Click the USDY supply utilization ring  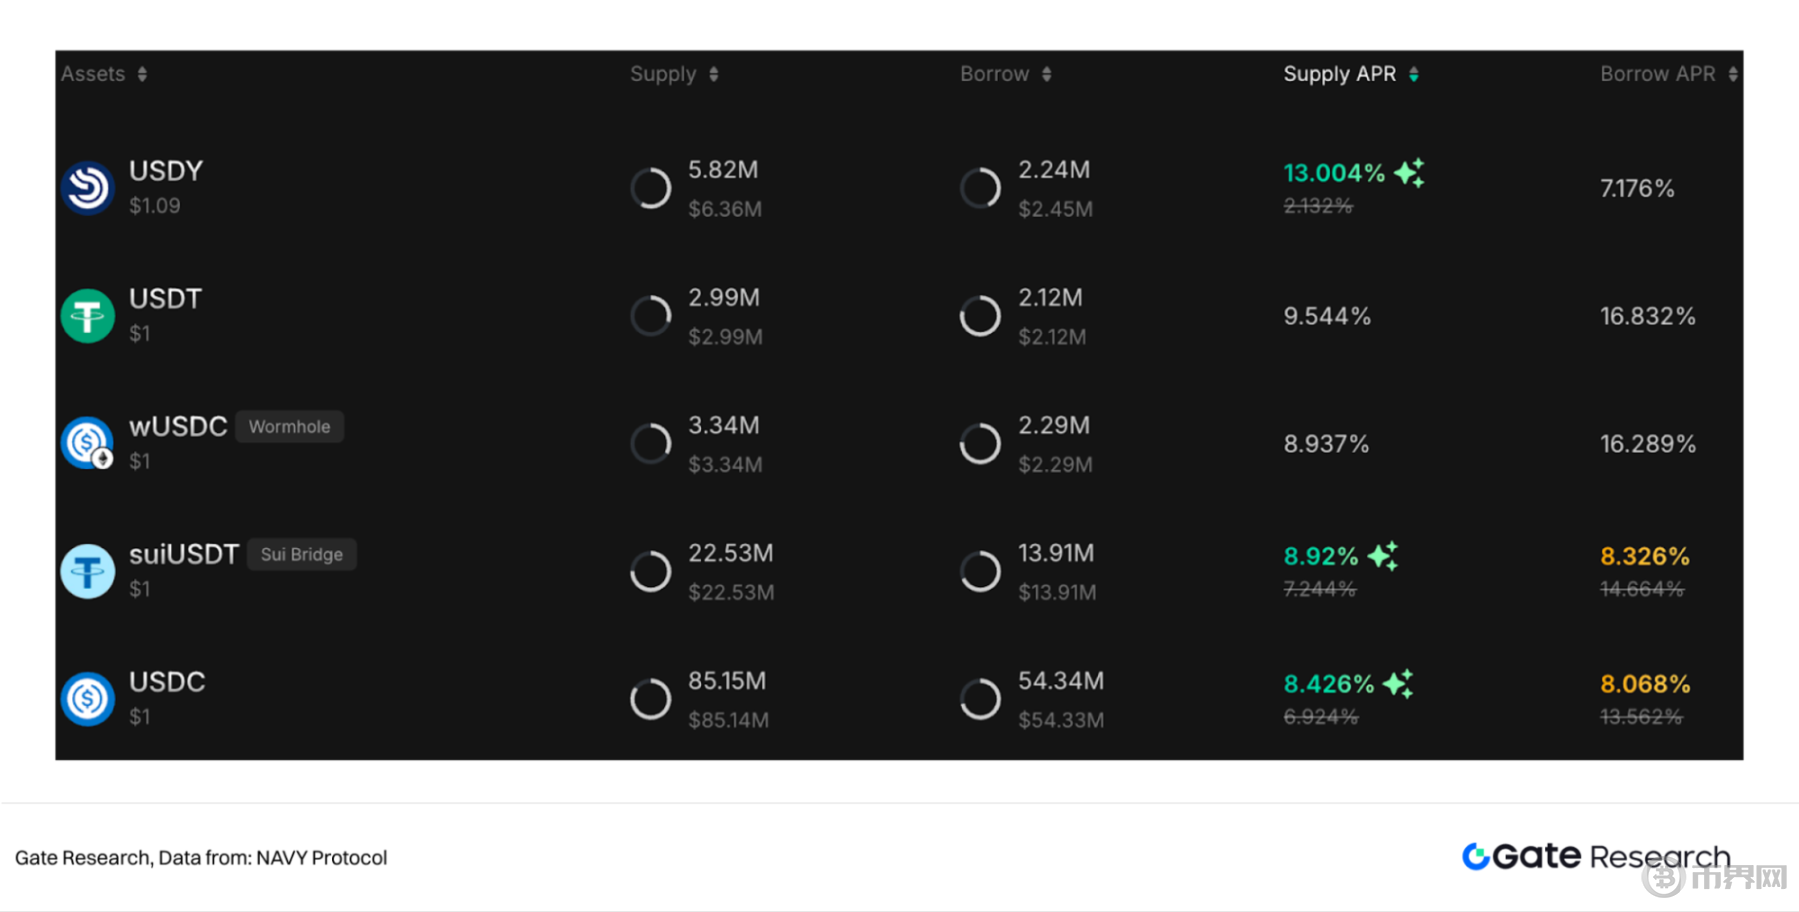point(650,188)
